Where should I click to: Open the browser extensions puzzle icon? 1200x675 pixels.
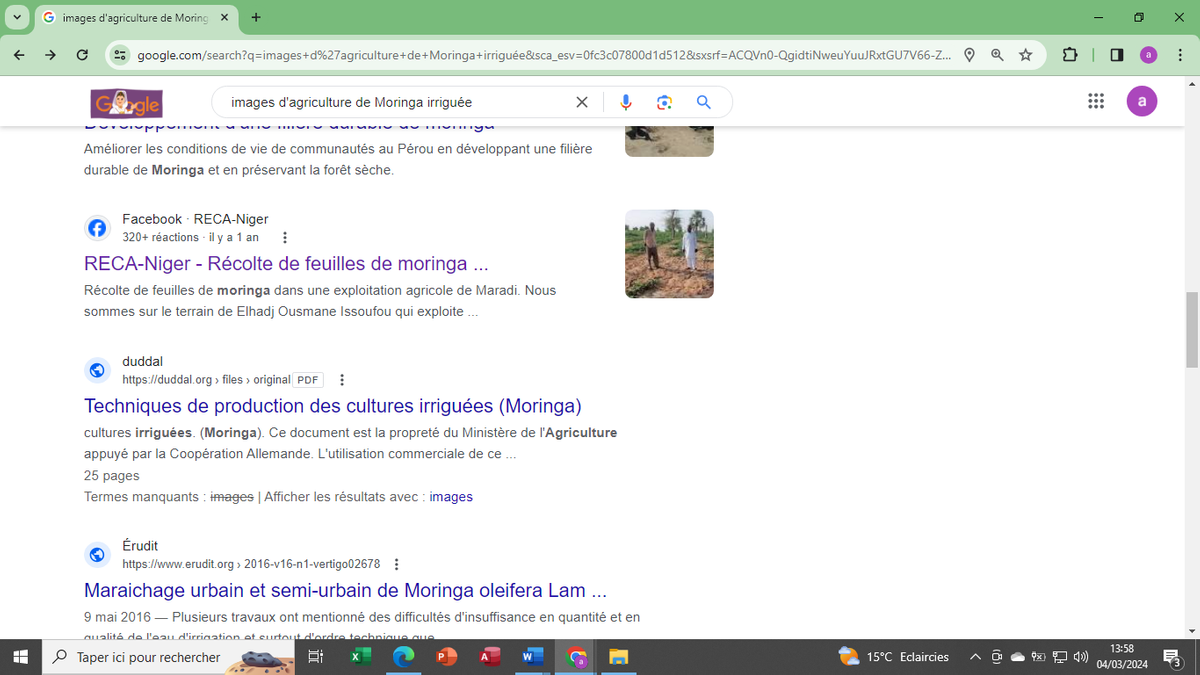pyautogui.click(x=1069, y=55)
